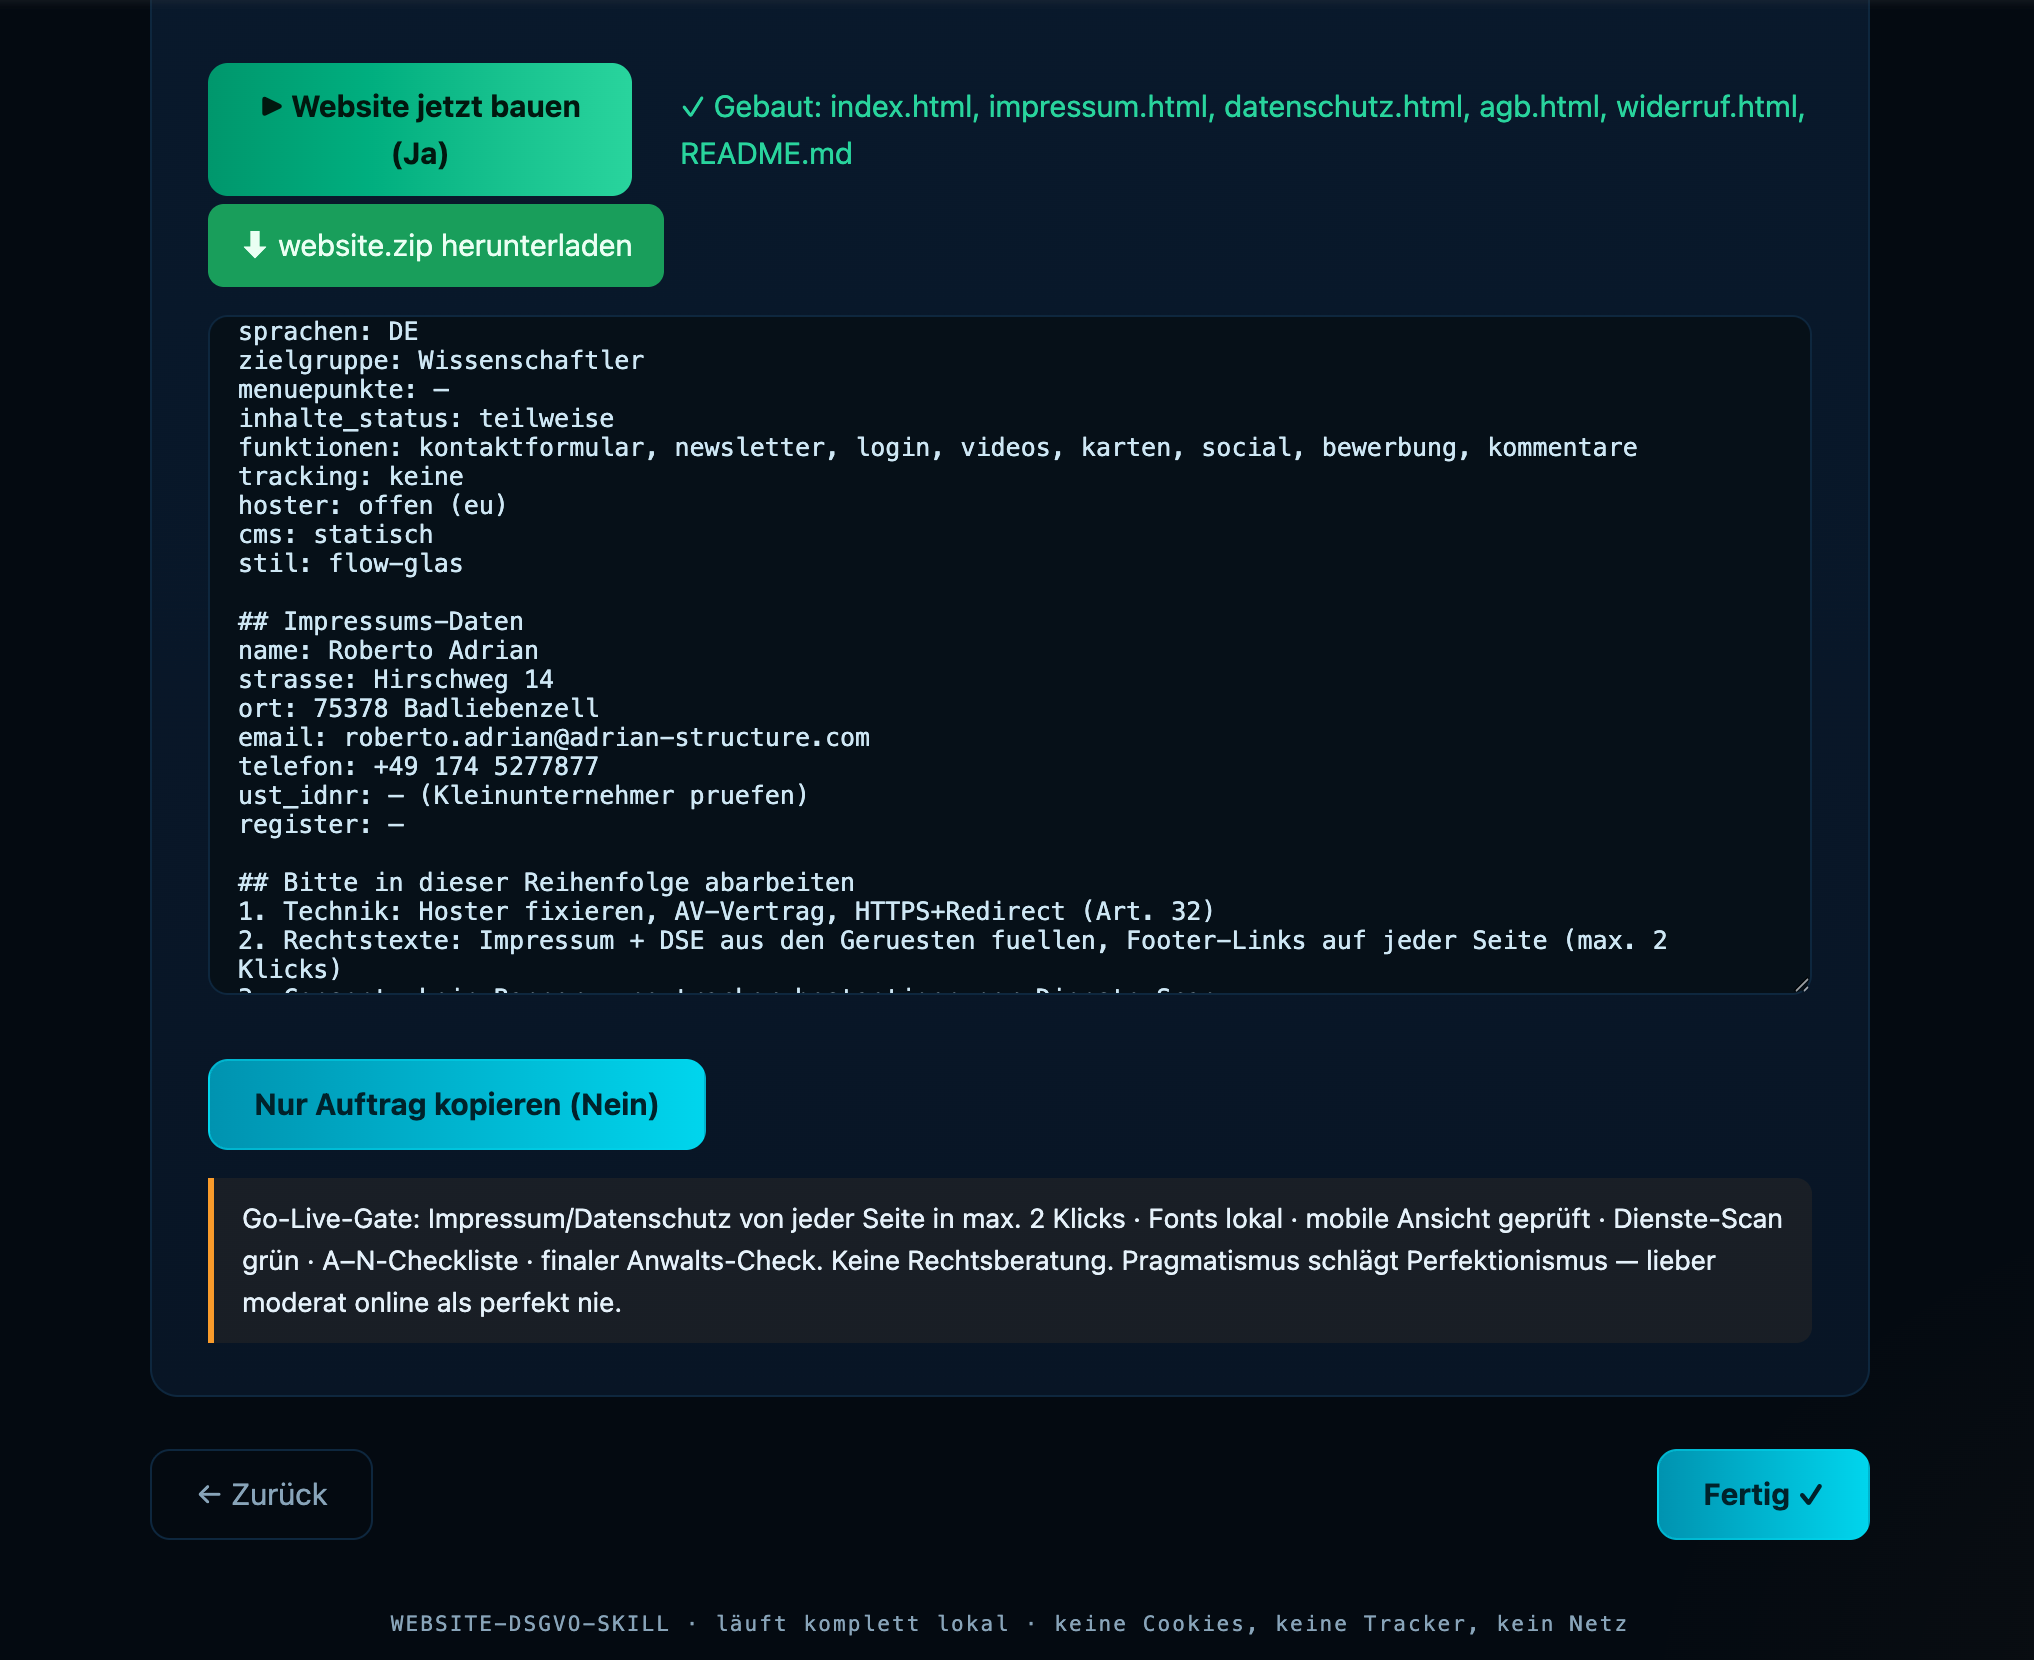This screenshot has height=1660, width=2034.
Task: Click the resize handle of the order textarea
Action: click(1801, 985)
